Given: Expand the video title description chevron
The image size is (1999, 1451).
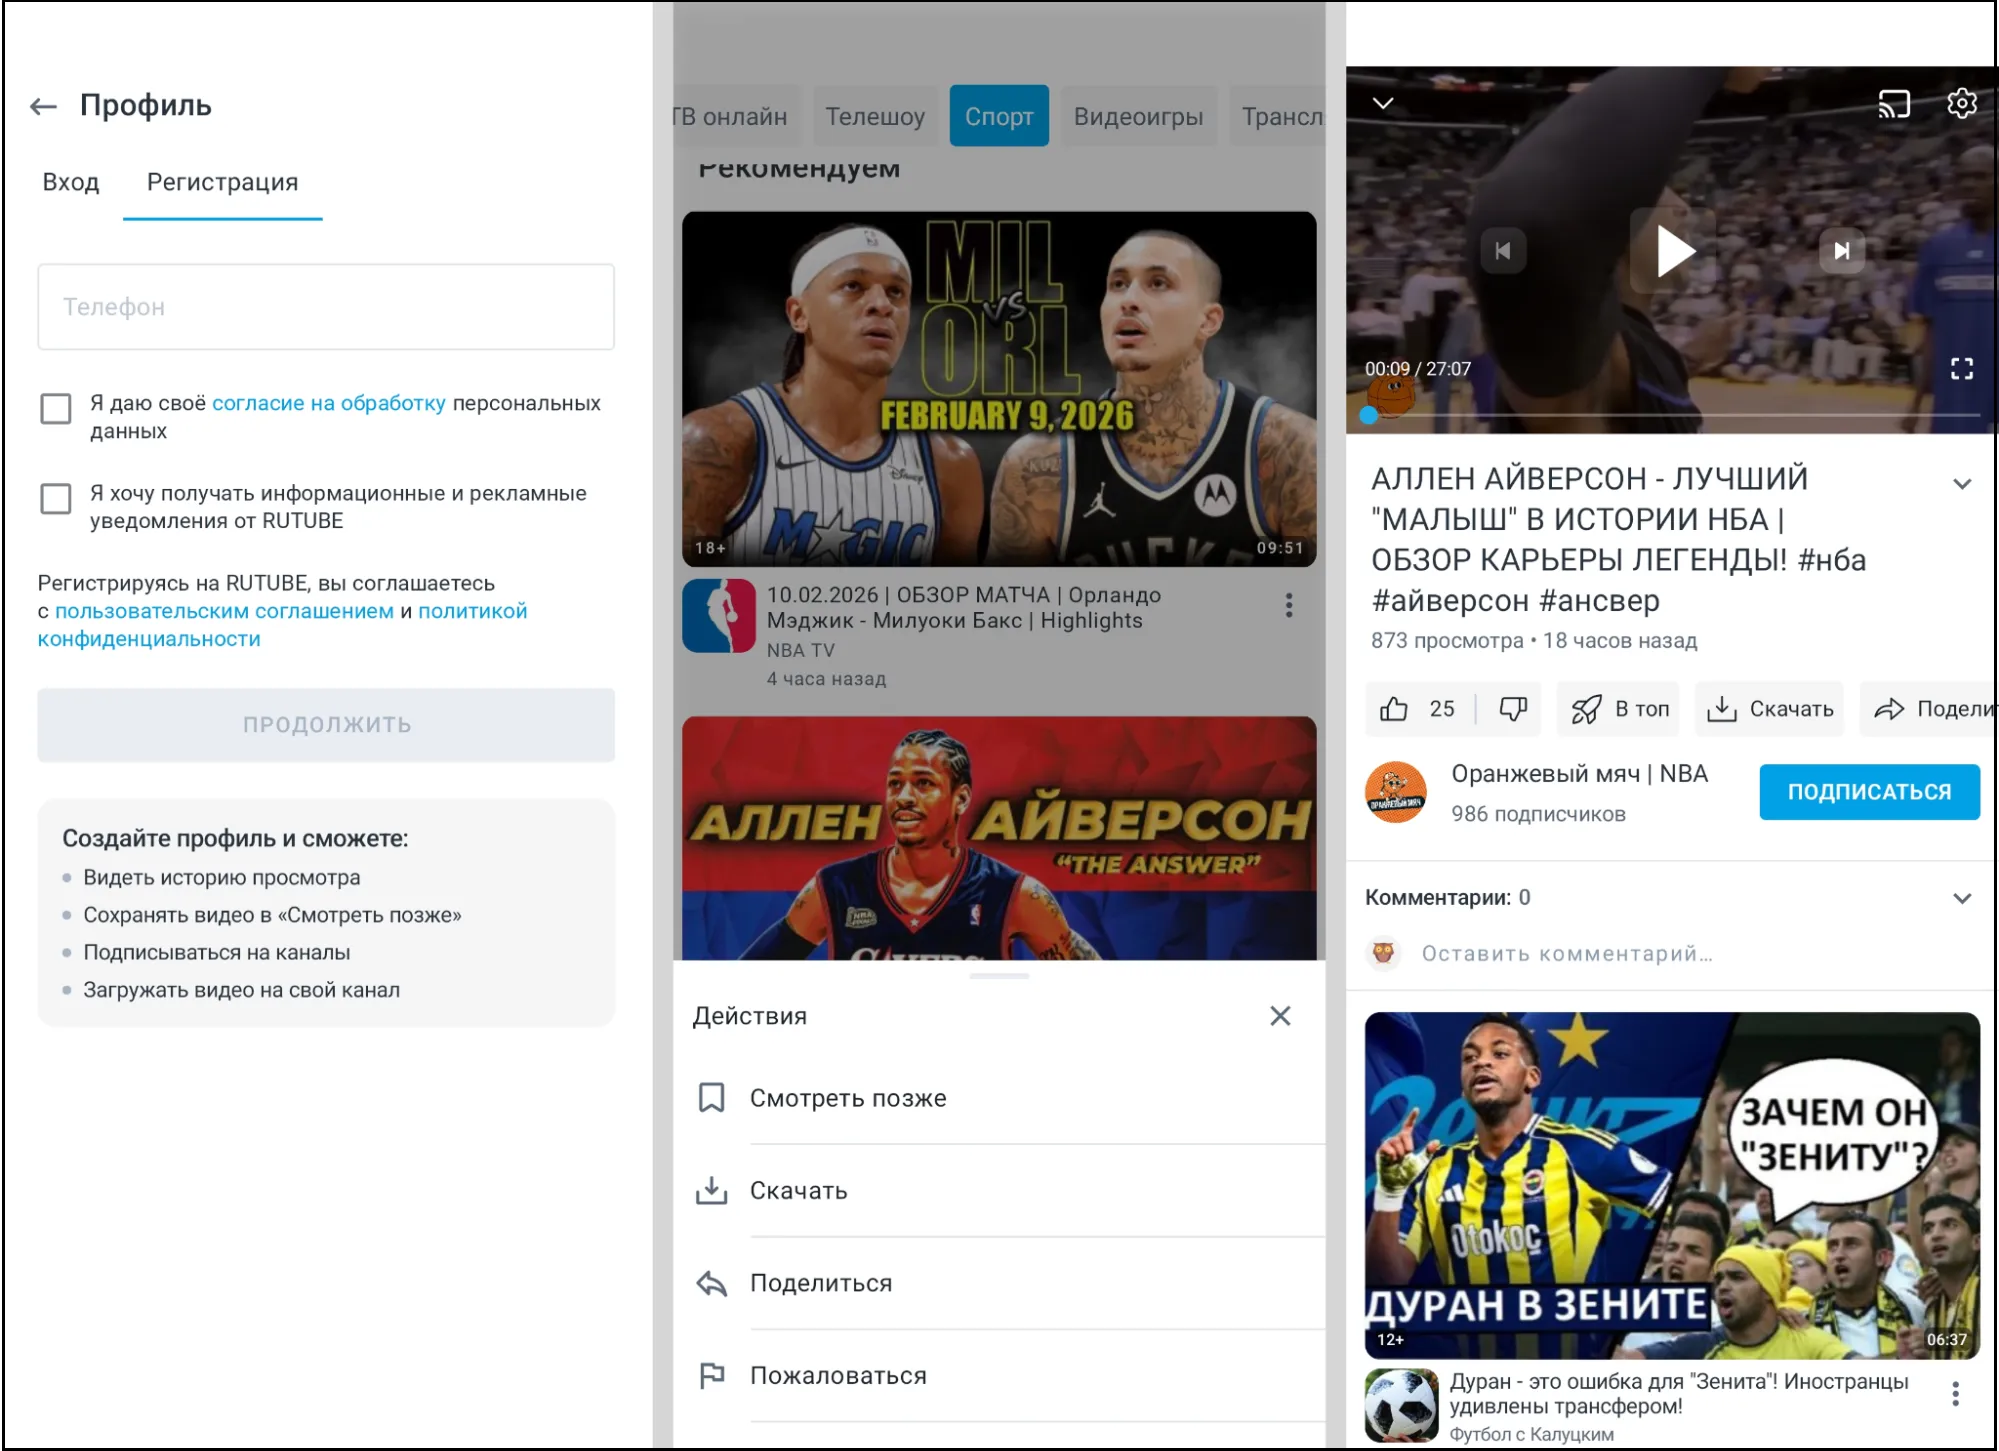Looking at the screenshot, I should [x=1961, y=484].
